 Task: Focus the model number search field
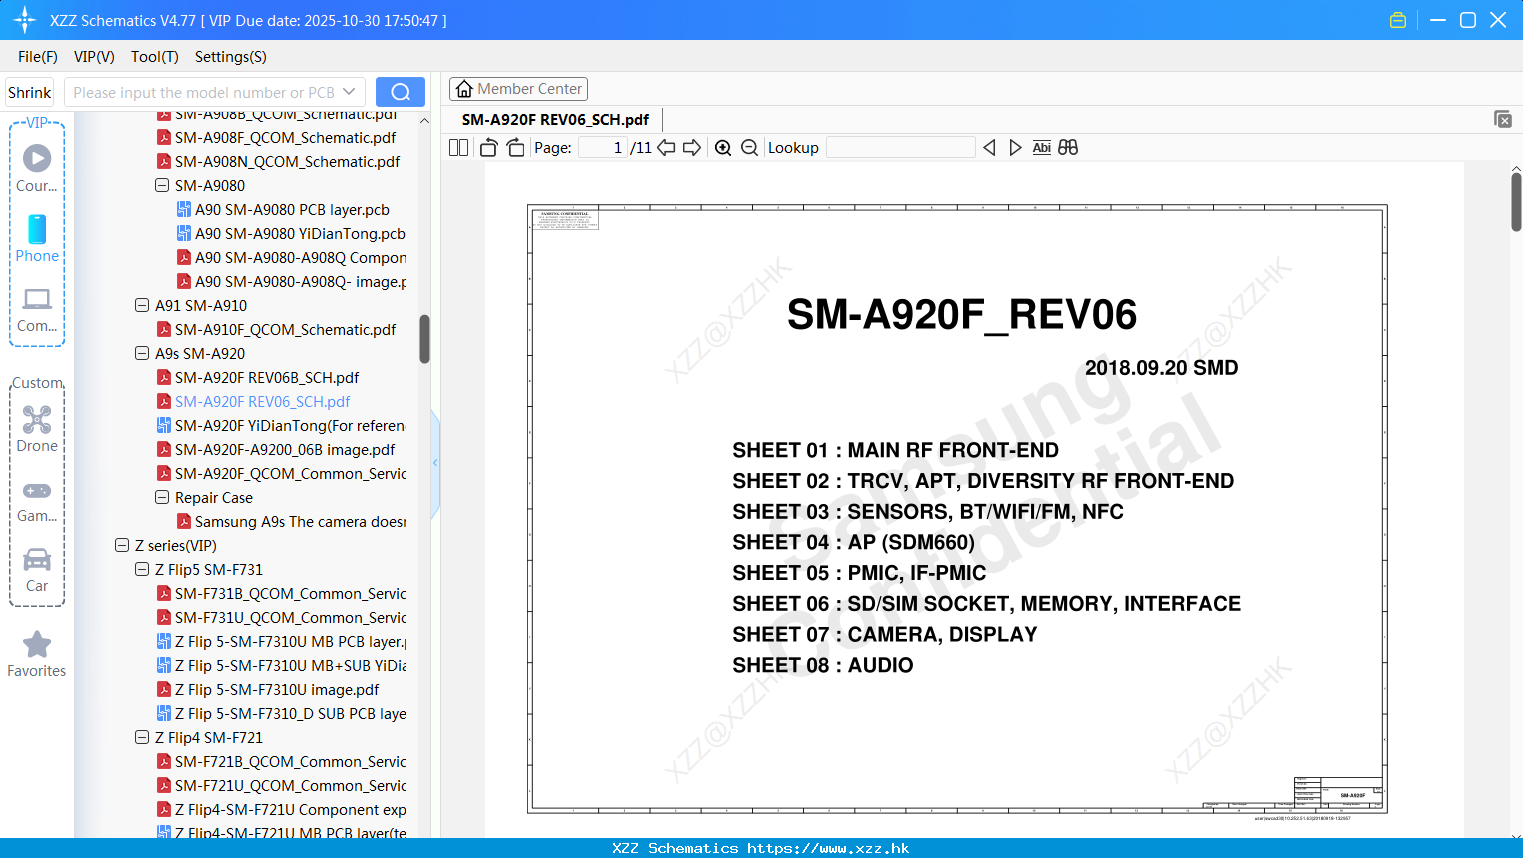tap(204, 92)
